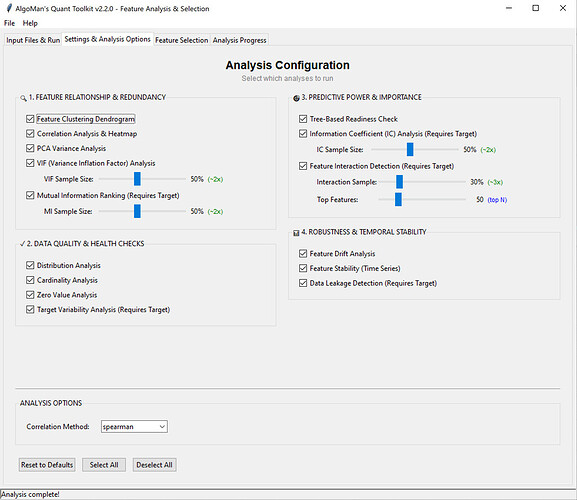Click the Top Features value 50
This screenshot has width=577, height=500.
(480, 199)
